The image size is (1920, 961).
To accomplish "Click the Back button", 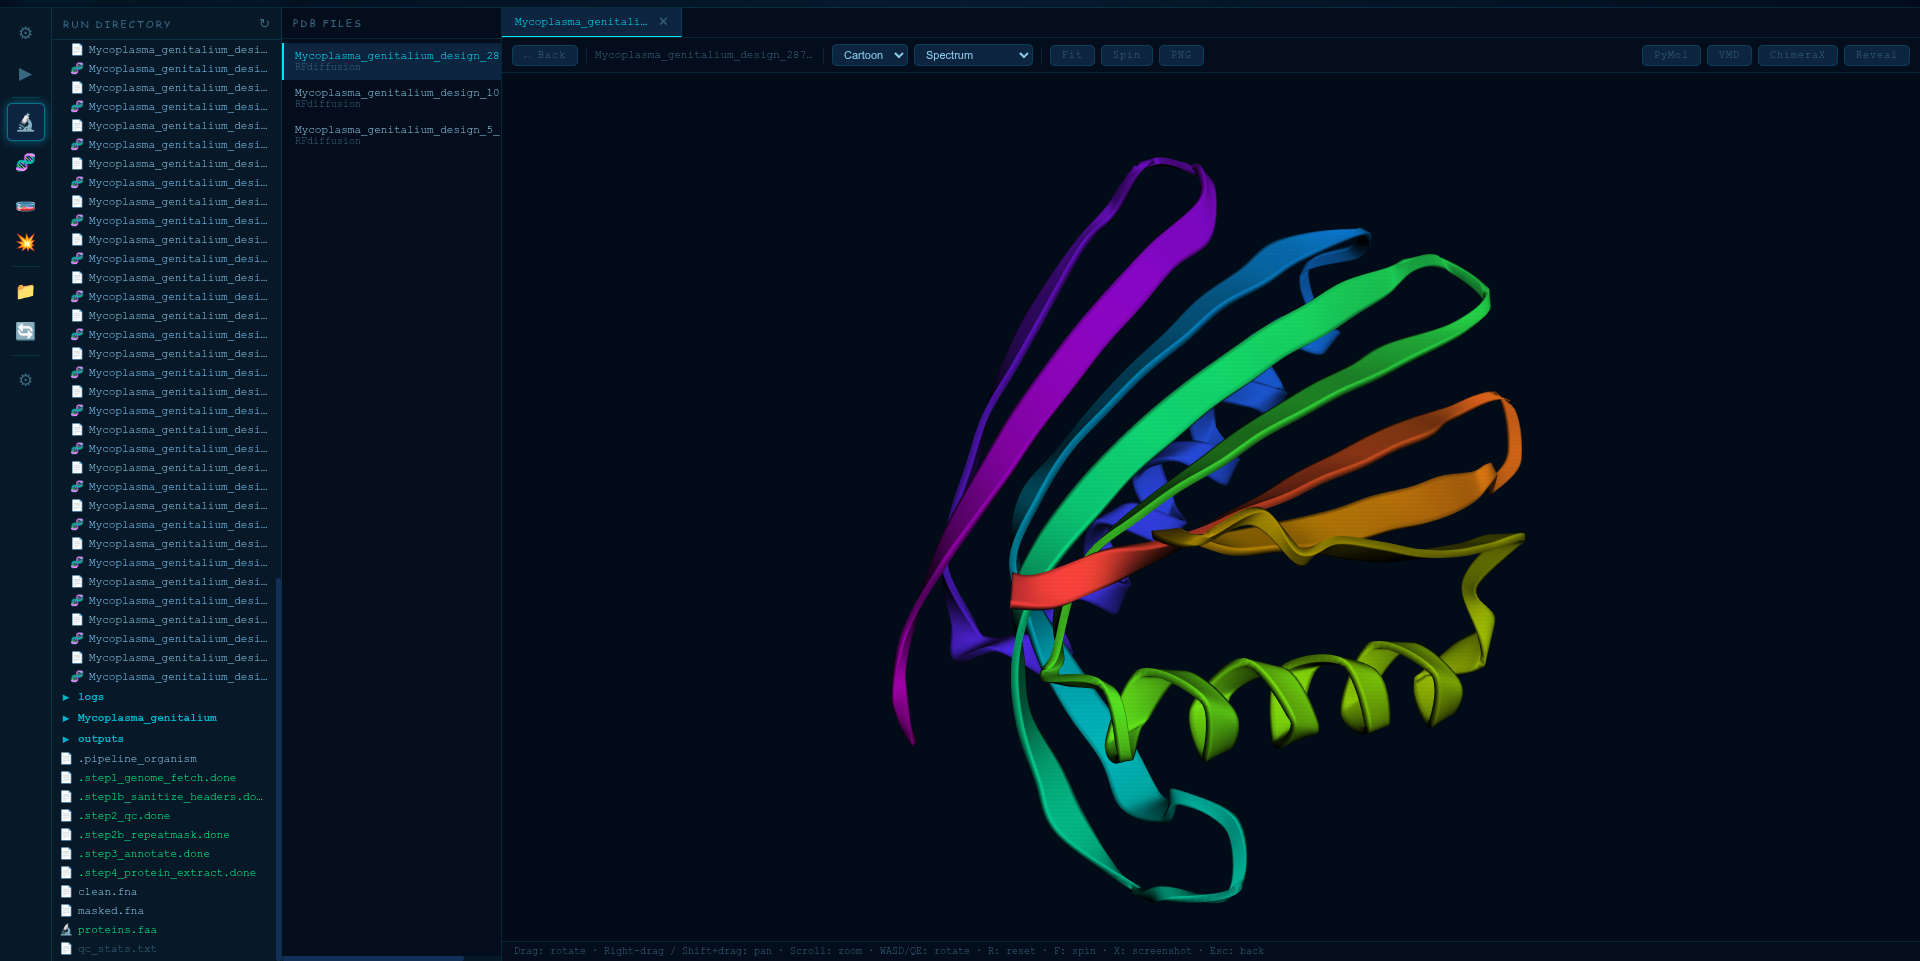I will click(545, 55).
